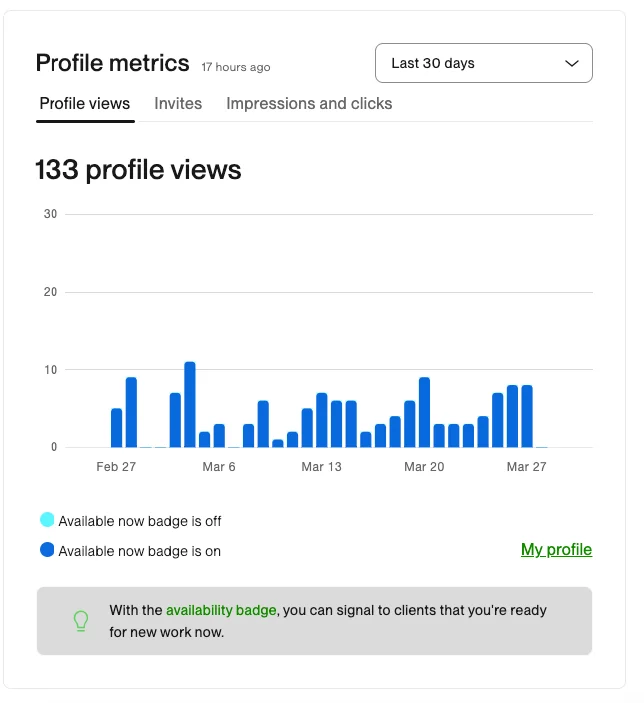
Task: Select the 'Available now badge is on' legend label
Action: (140, 551)
